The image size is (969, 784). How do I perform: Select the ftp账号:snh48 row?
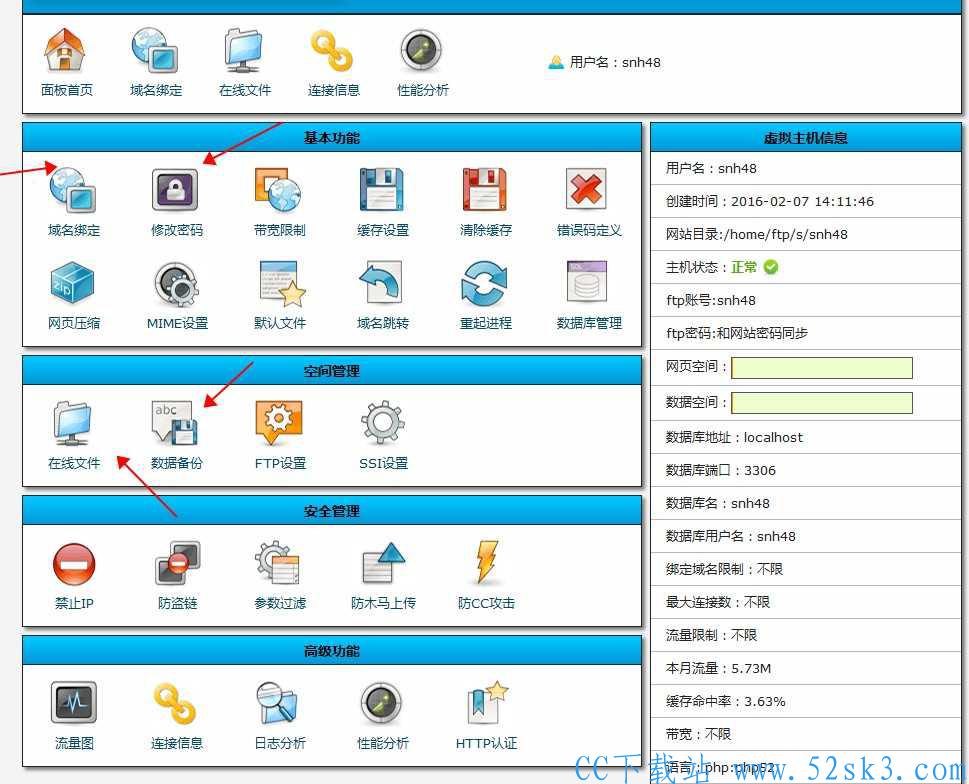[806, 300]
